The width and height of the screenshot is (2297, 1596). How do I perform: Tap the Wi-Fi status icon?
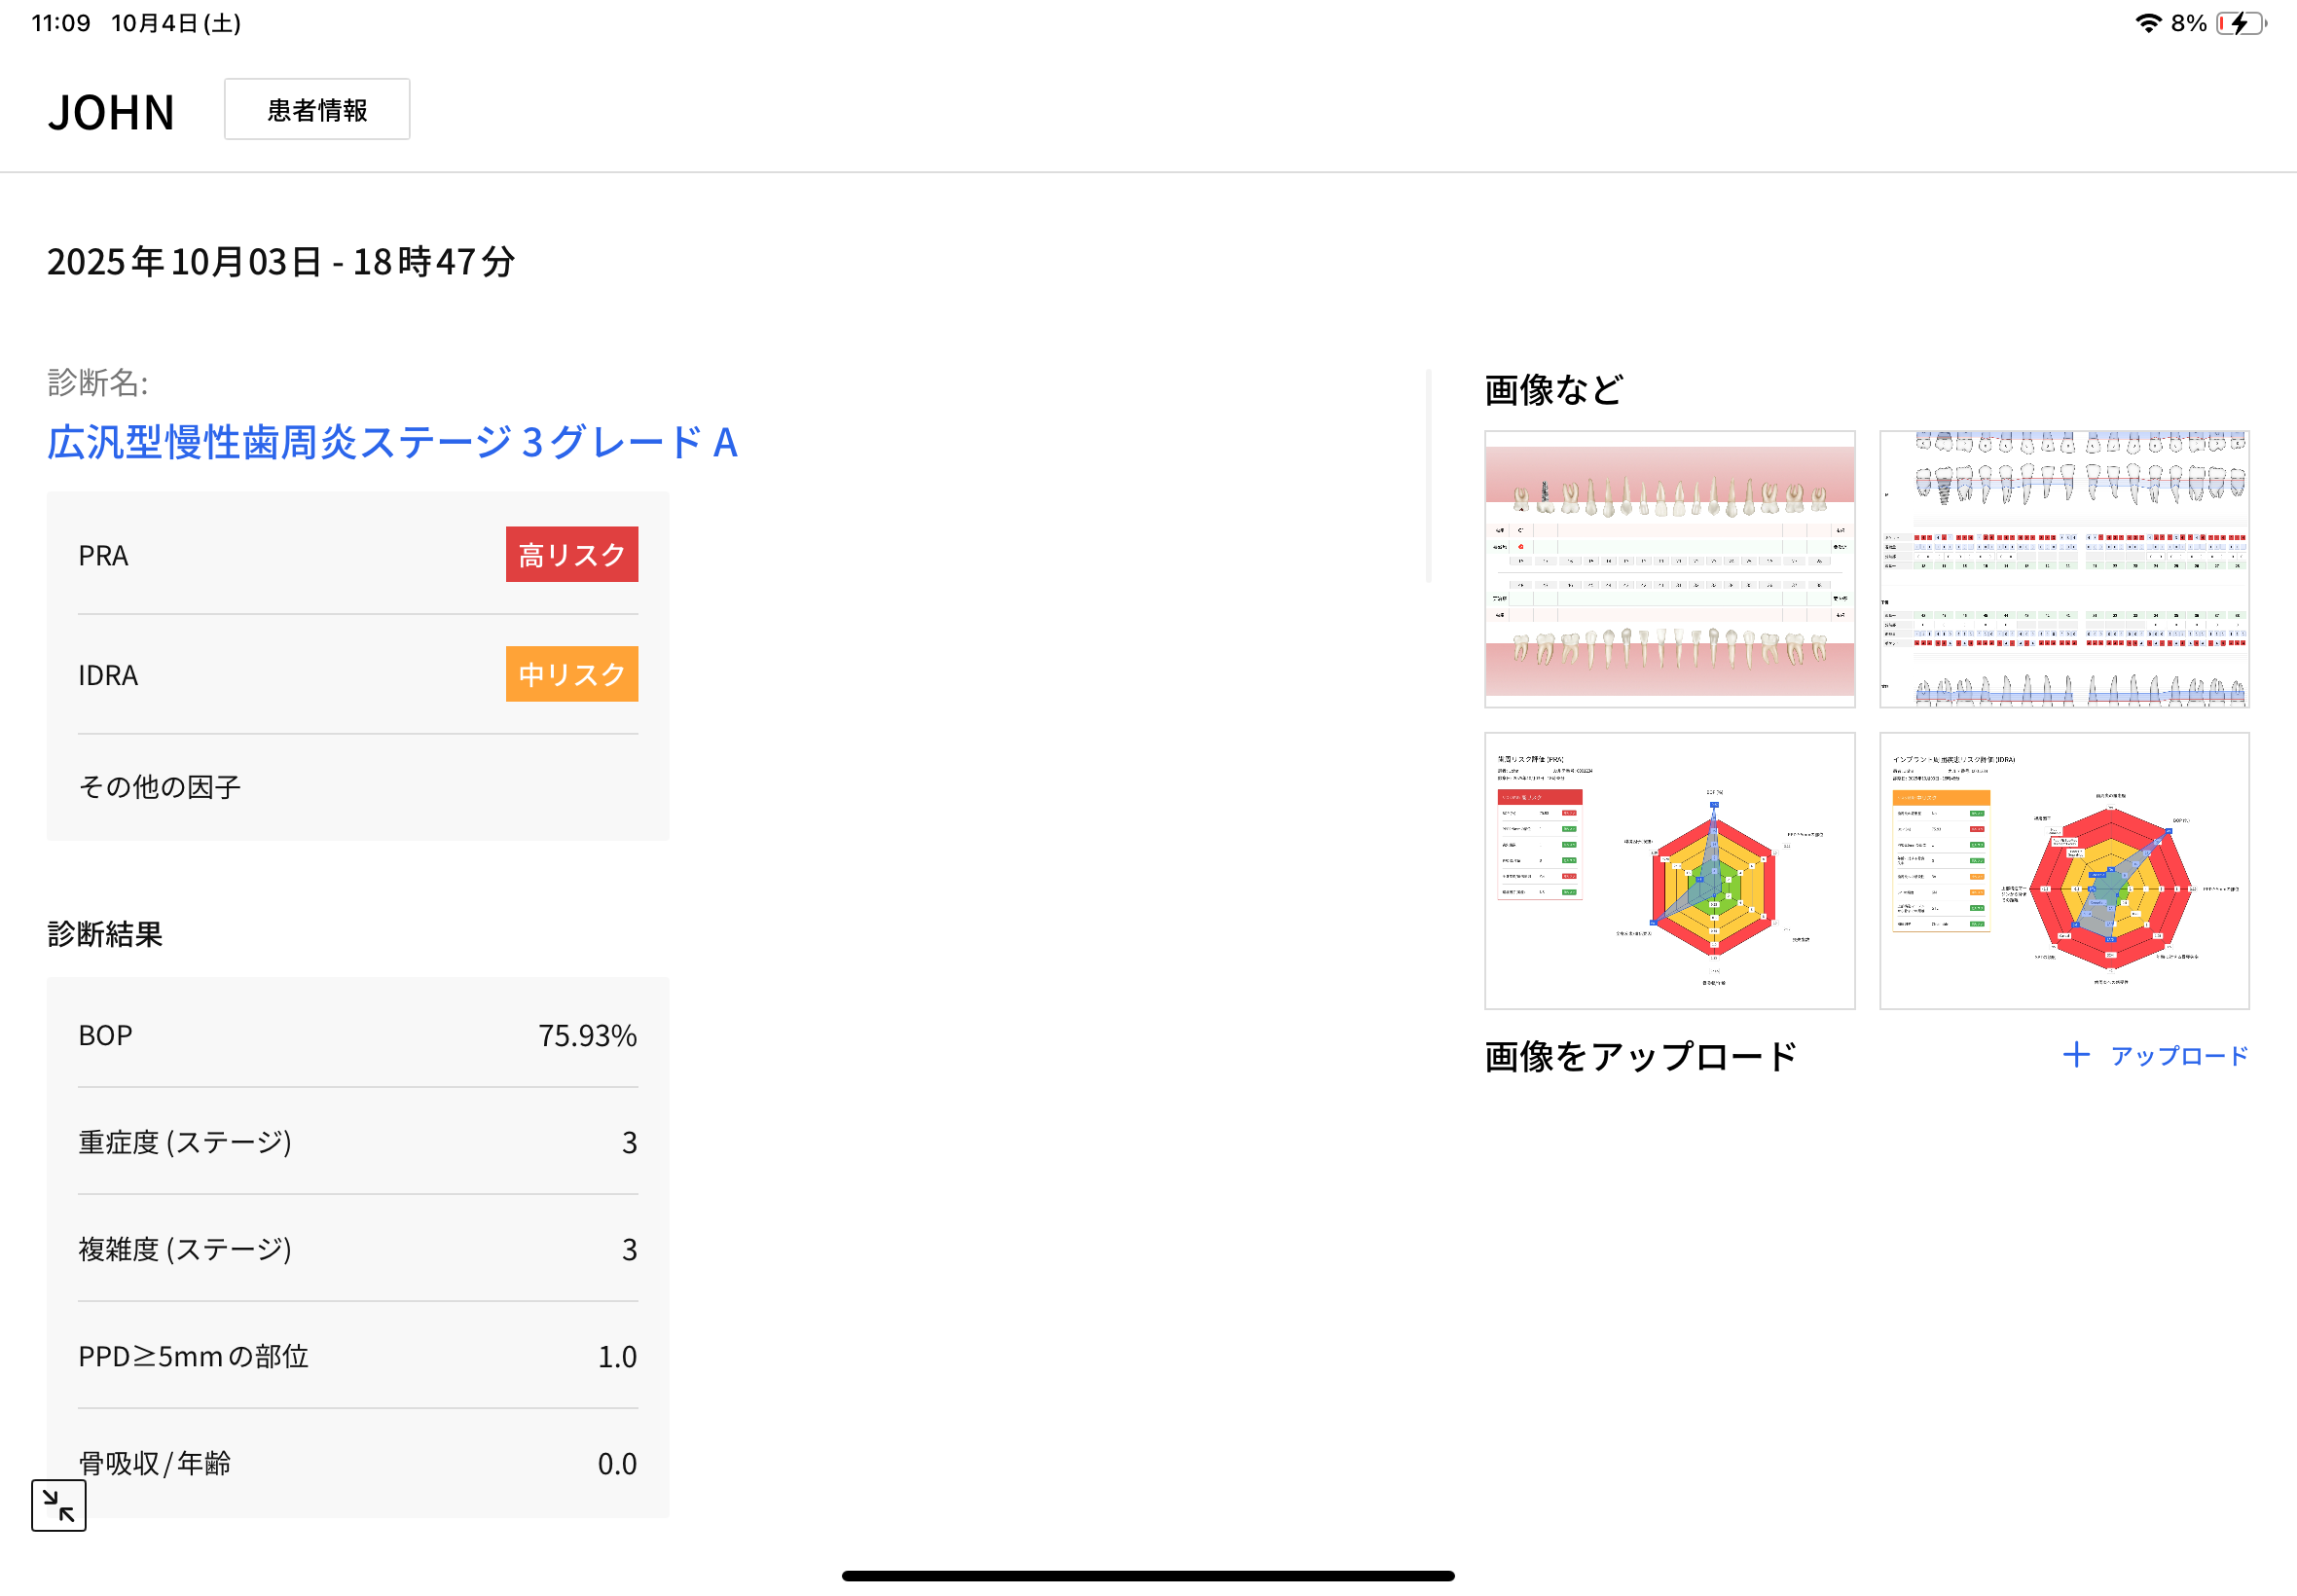[2147, 23]
